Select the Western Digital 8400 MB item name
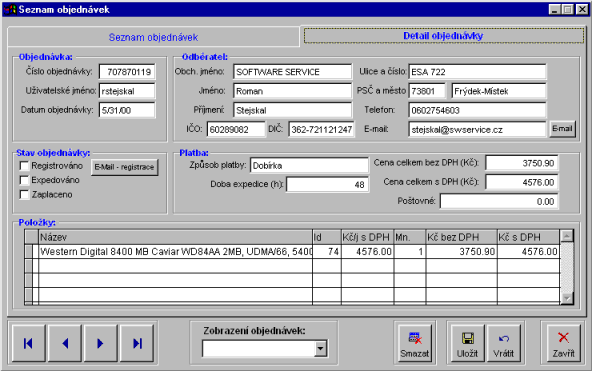This screenshot has width=592, height=371. coord(176,252)
